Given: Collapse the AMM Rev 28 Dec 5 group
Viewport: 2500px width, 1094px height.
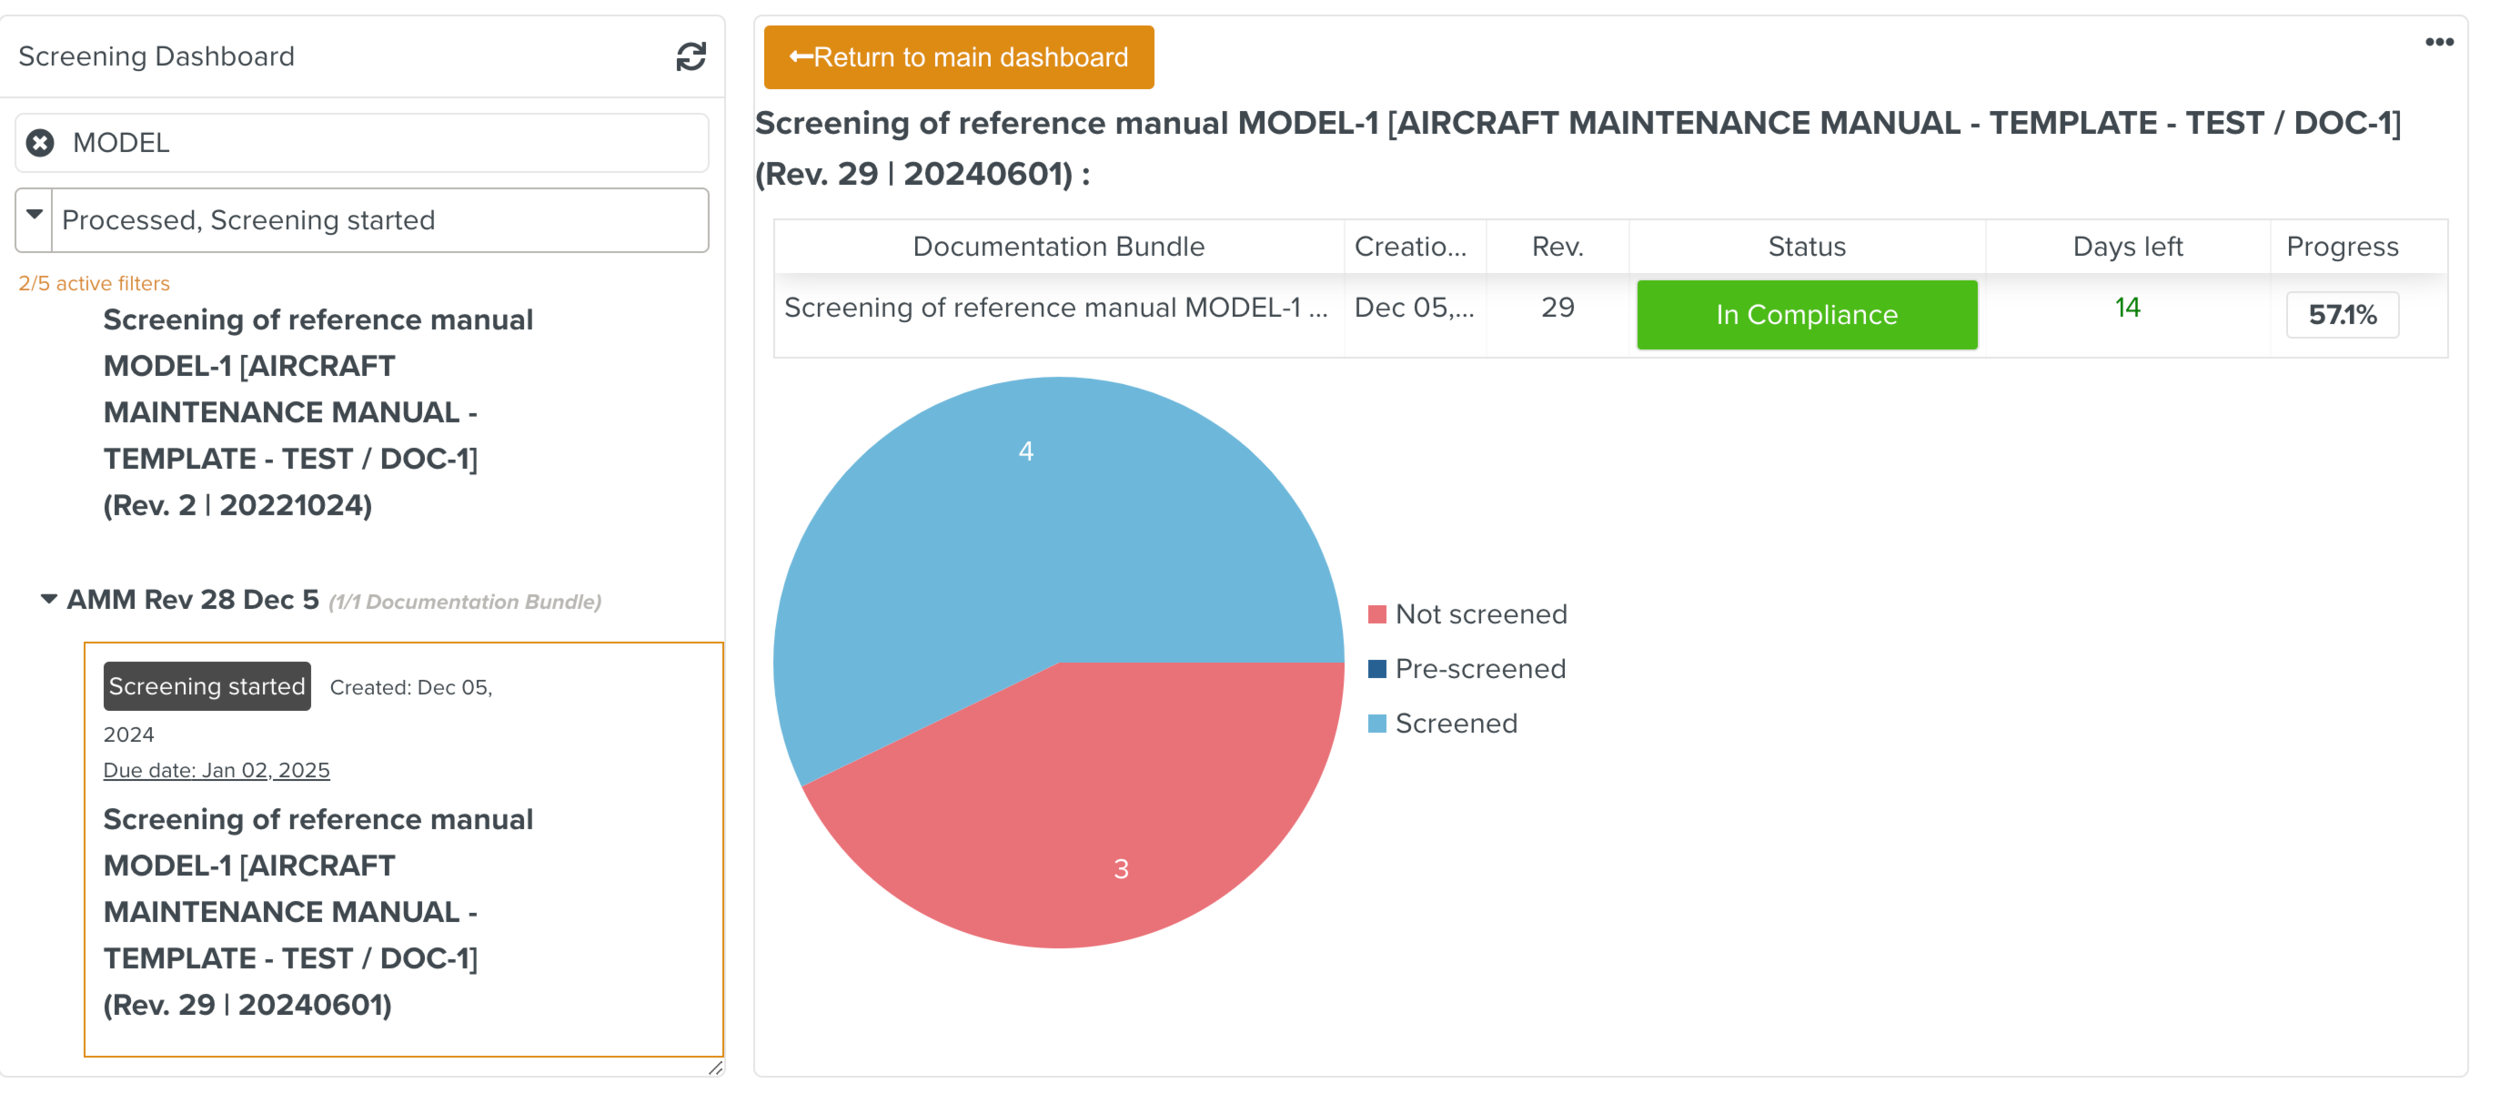Looking at the screenshot, I should coord(48,599).
